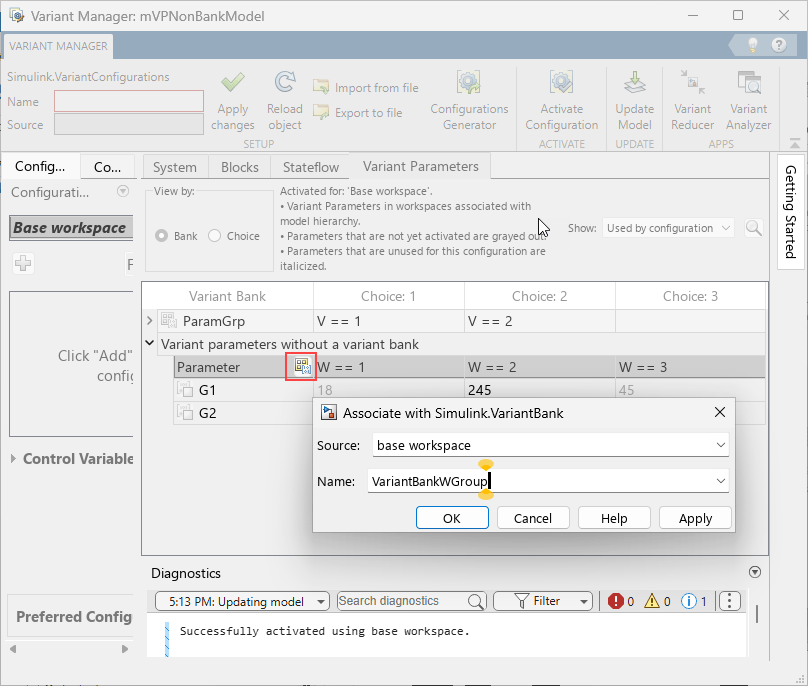Click the W == 1 column header
The image size is (808, 686).
pyautogui.click(x=390, y=366)
